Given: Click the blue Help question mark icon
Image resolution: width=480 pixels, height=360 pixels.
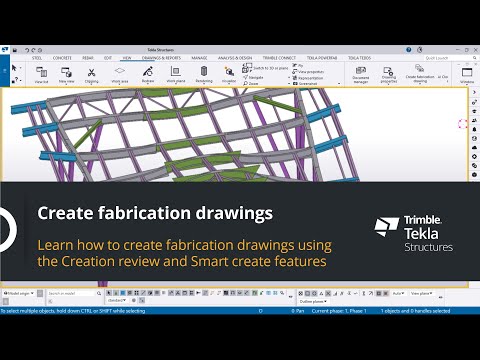Looking at the screenshot, I should 409,50.
